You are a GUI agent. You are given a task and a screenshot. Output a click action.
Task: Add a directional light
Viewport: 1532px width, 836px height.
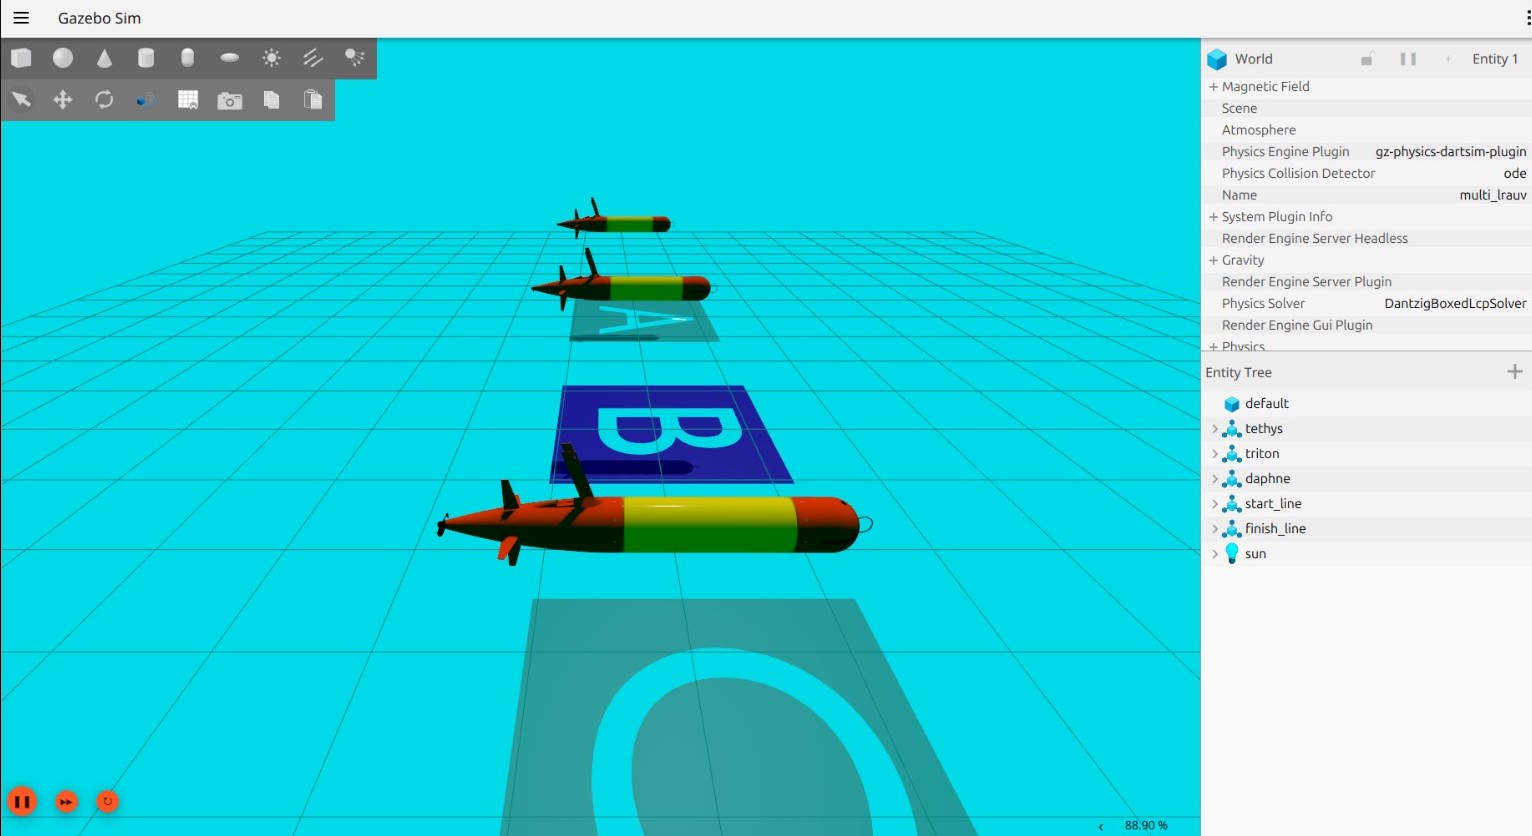click(313, 58)
